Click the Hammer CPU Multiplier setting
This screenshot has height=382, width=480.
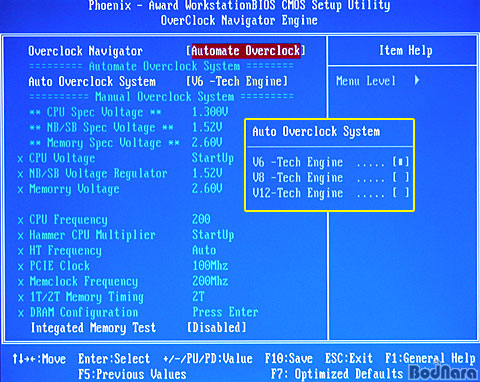[92, 235]
